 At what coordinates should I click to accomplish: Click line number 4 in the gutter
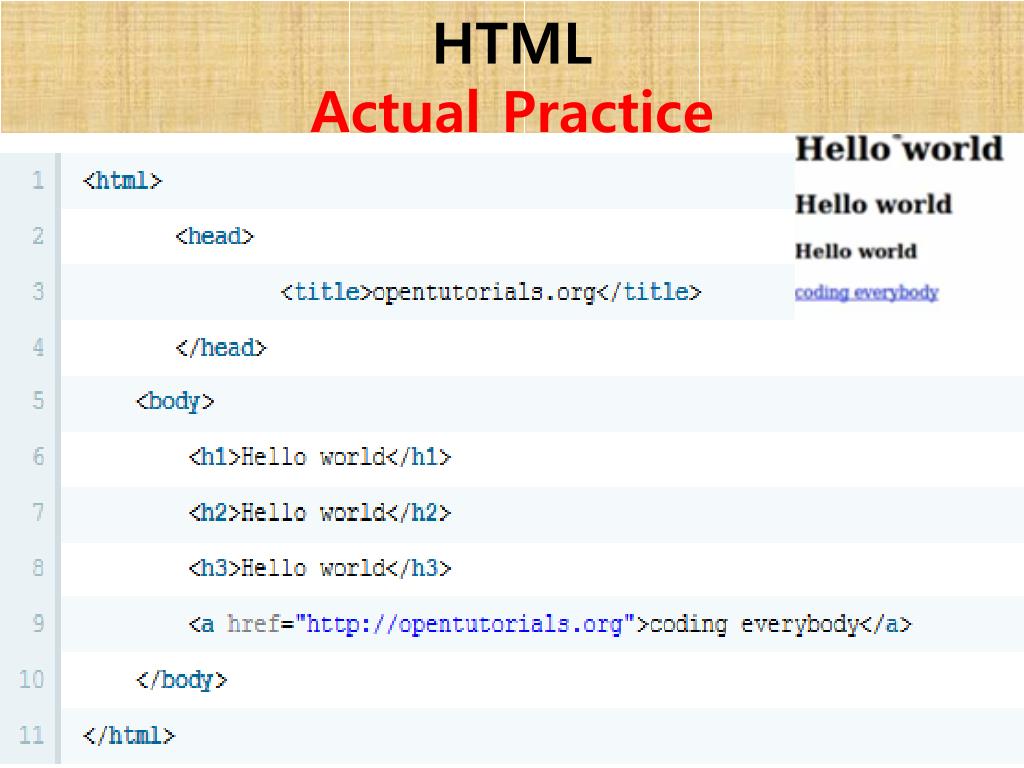[38, 347]
